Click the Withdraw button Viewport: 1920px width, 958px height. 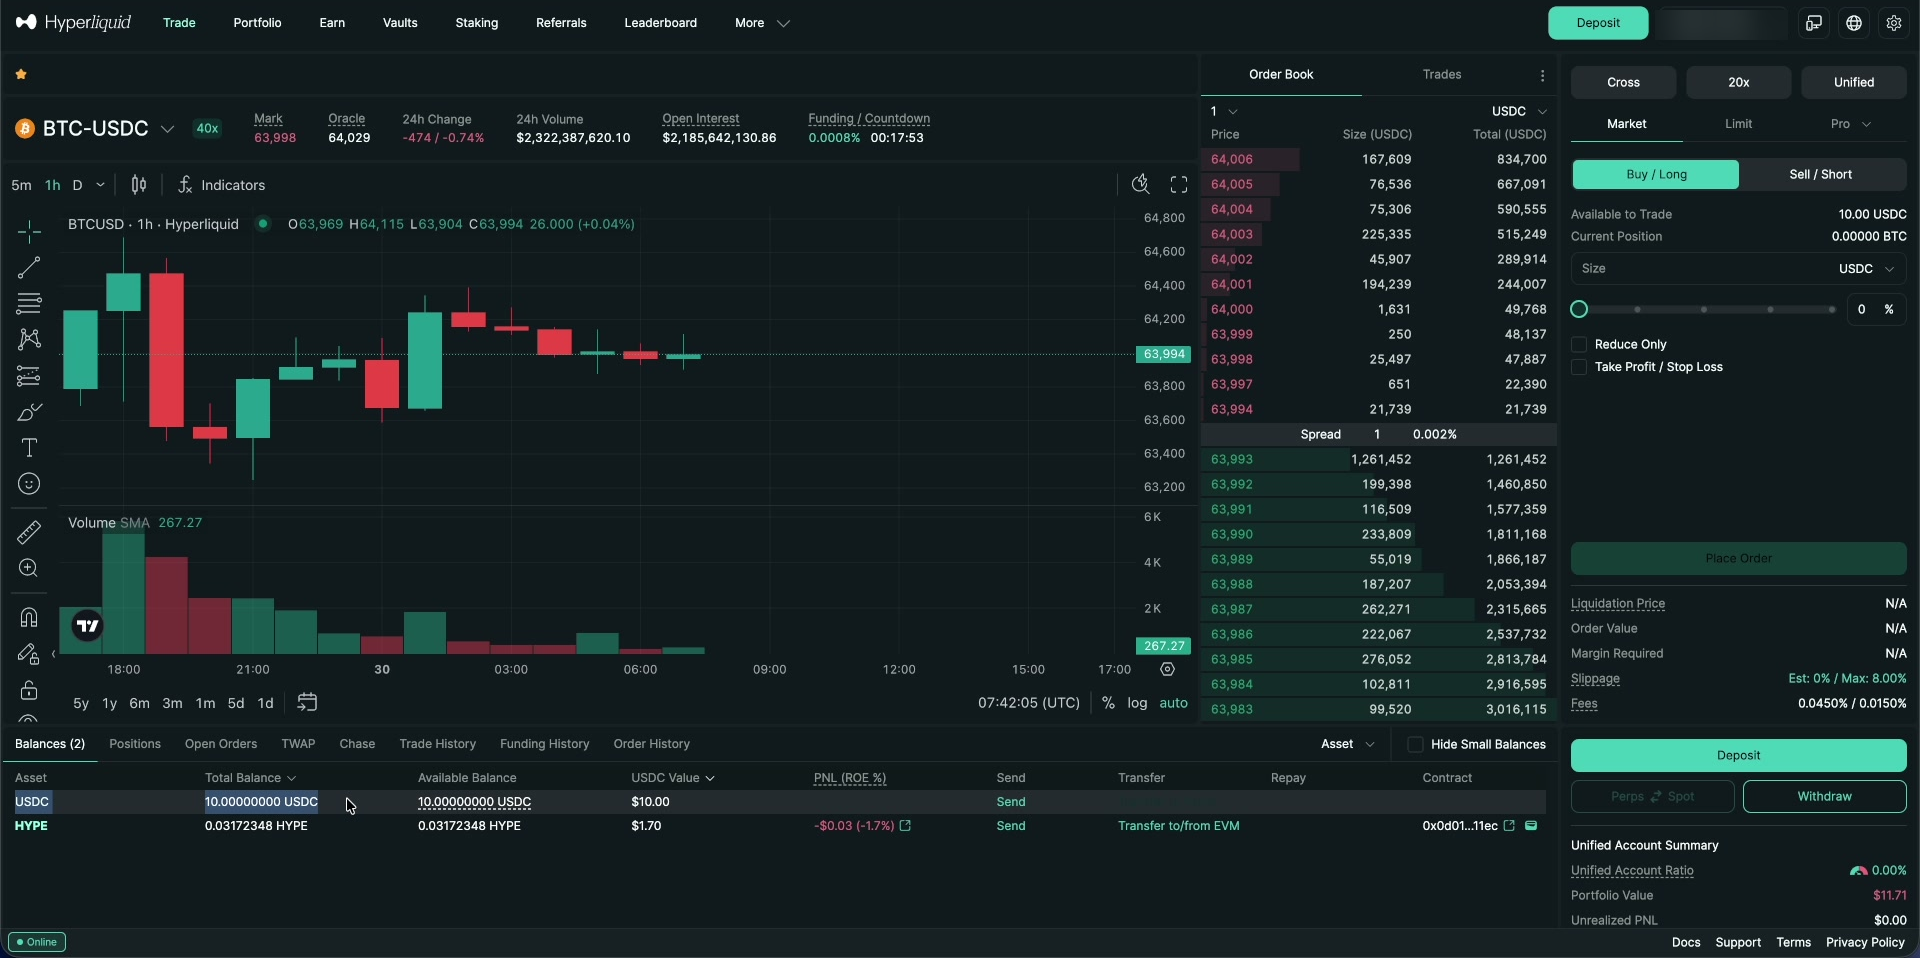point(1824,796)
